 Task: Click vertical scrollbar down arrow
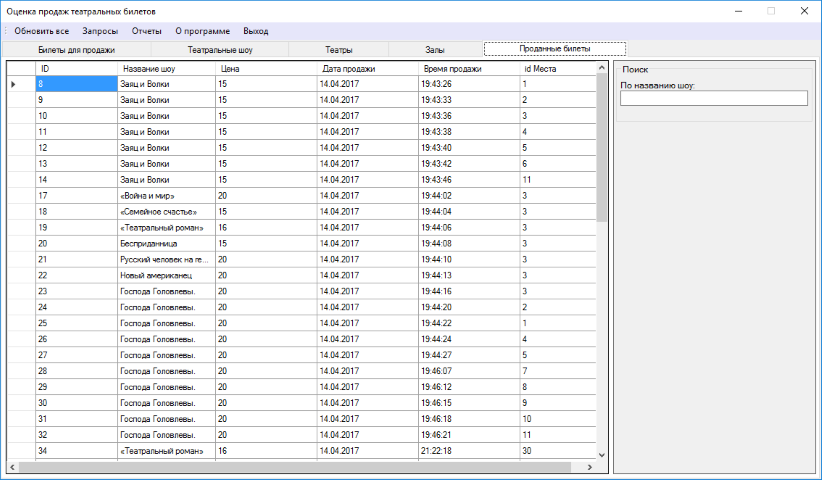coord(601,454)
